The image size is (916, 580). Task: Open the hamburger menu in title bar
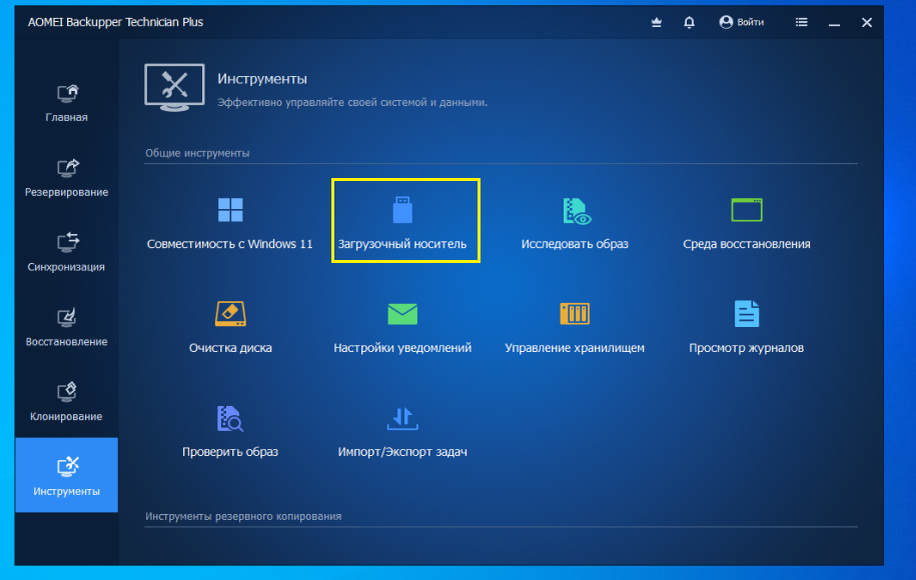tap(802, 22)
